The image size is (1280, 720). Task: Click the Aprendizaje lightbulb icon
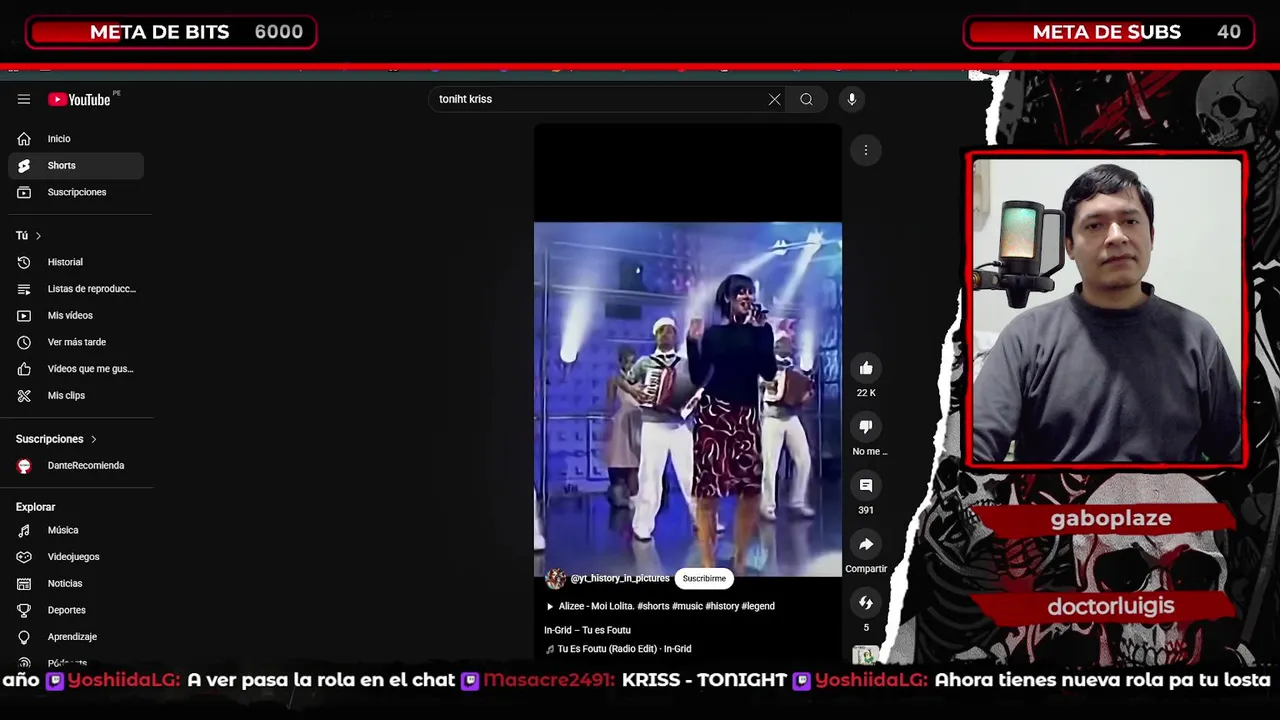(24, 637)
